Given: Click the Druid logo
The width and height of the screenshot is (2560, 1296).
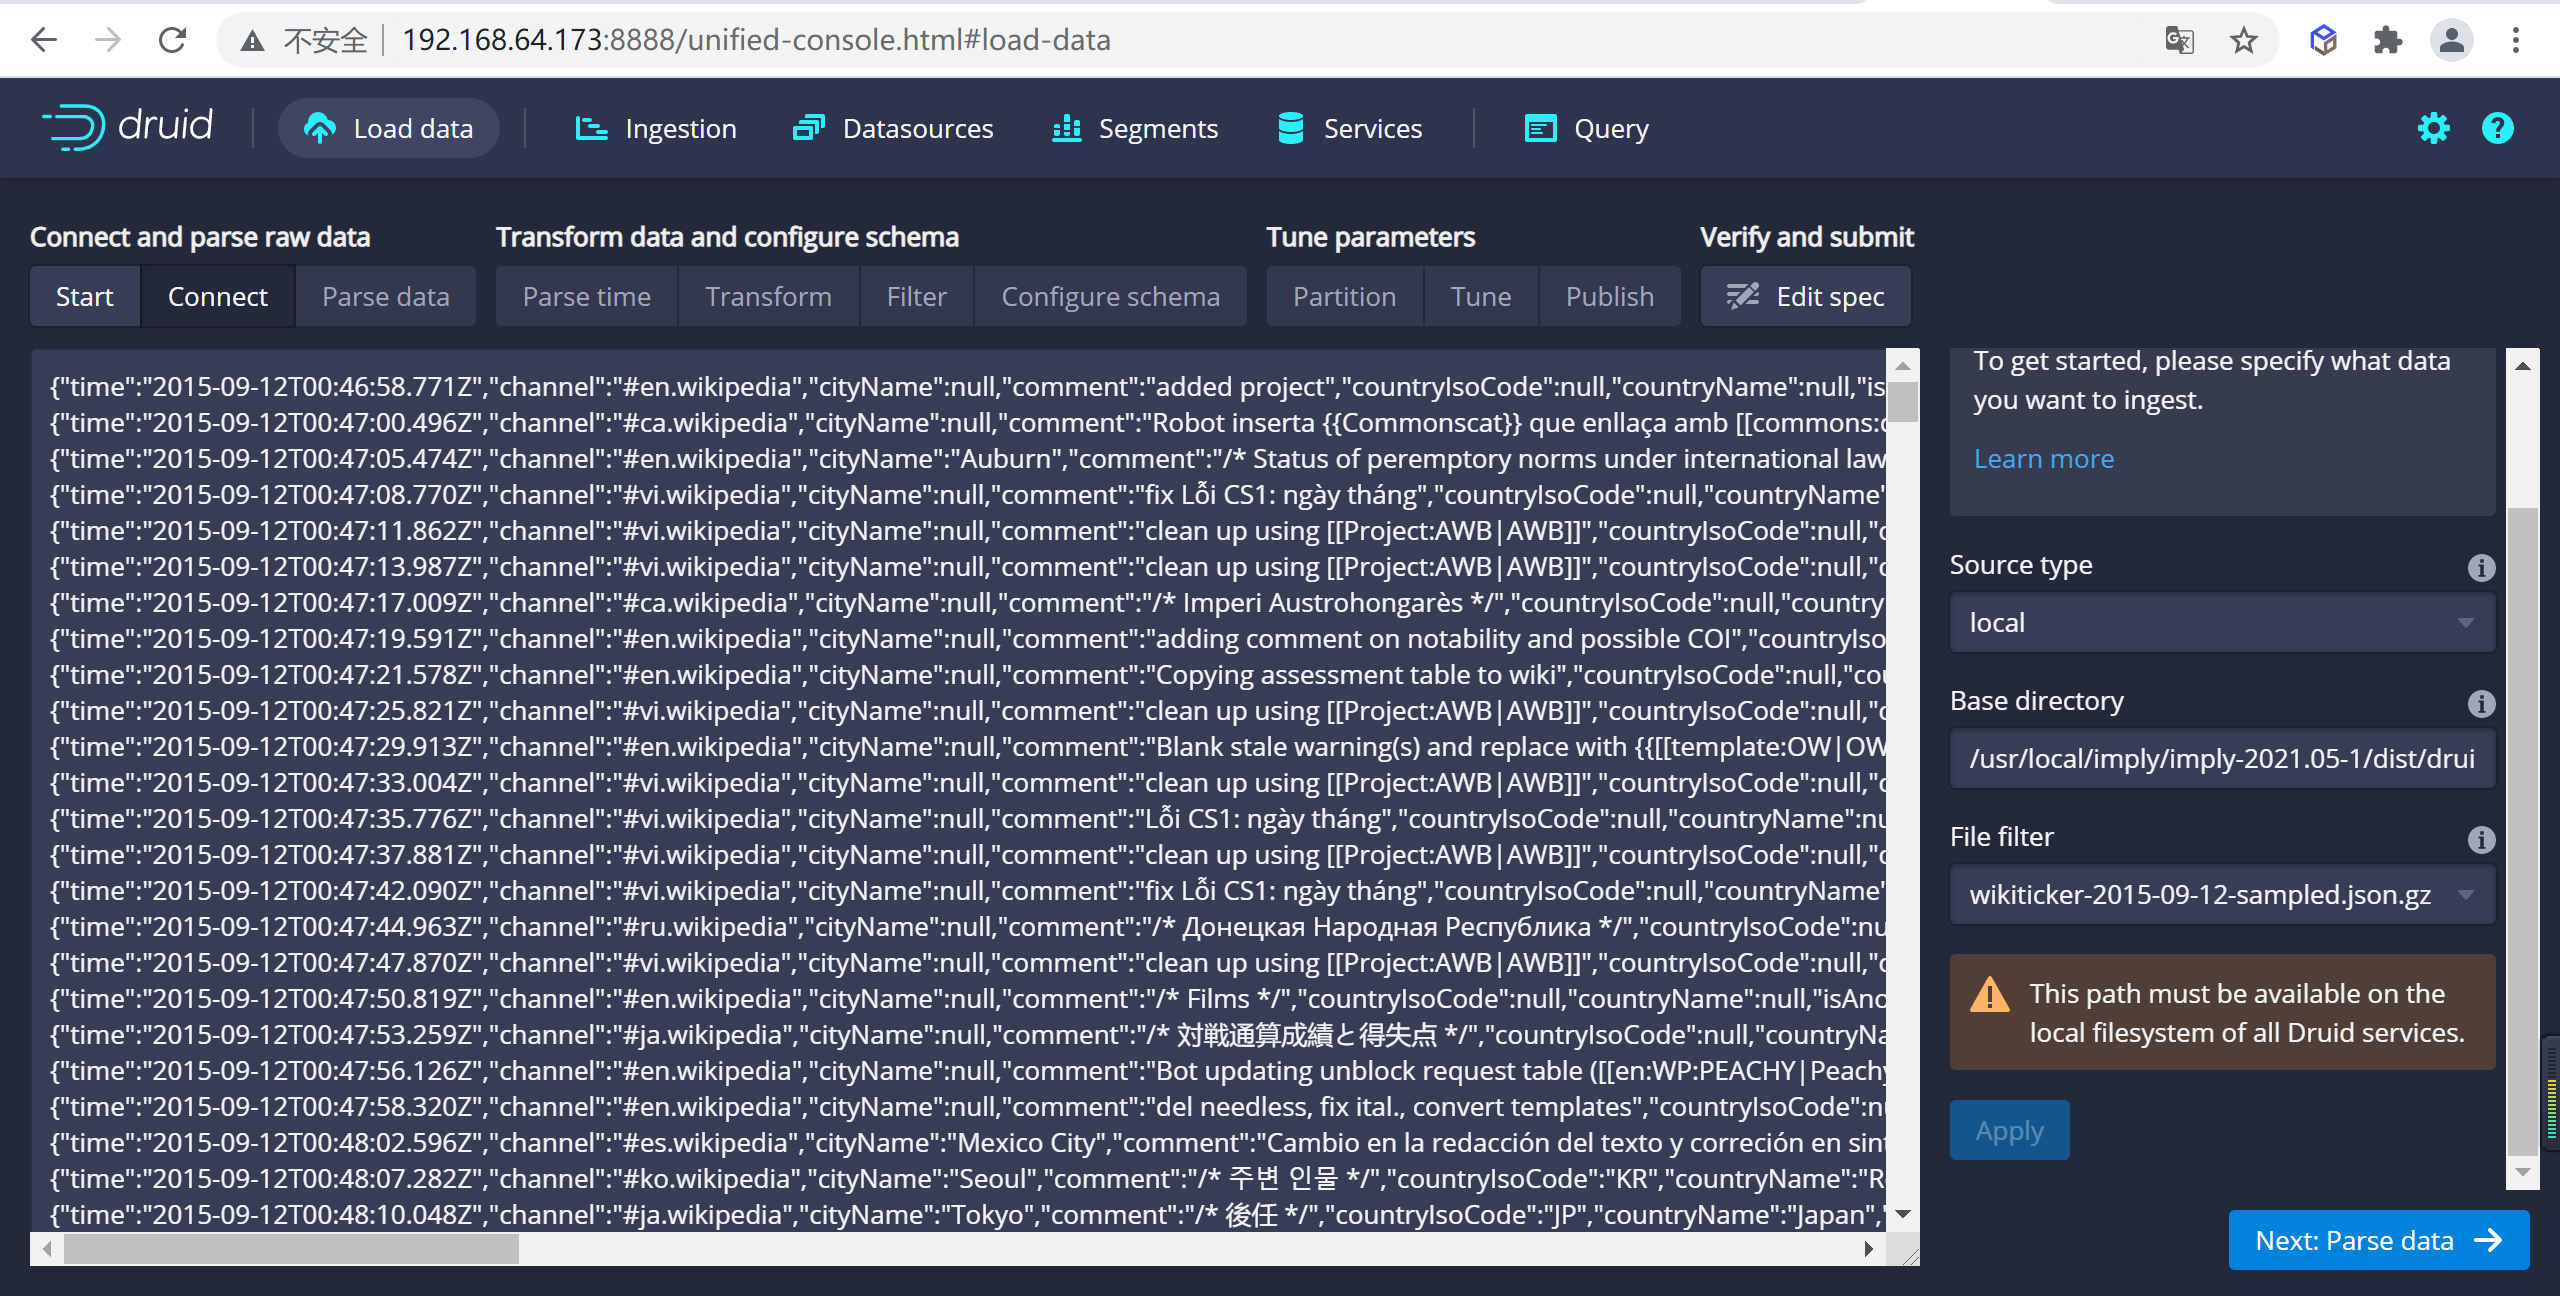Looking at the screenshot, I should tap(128, 127).
